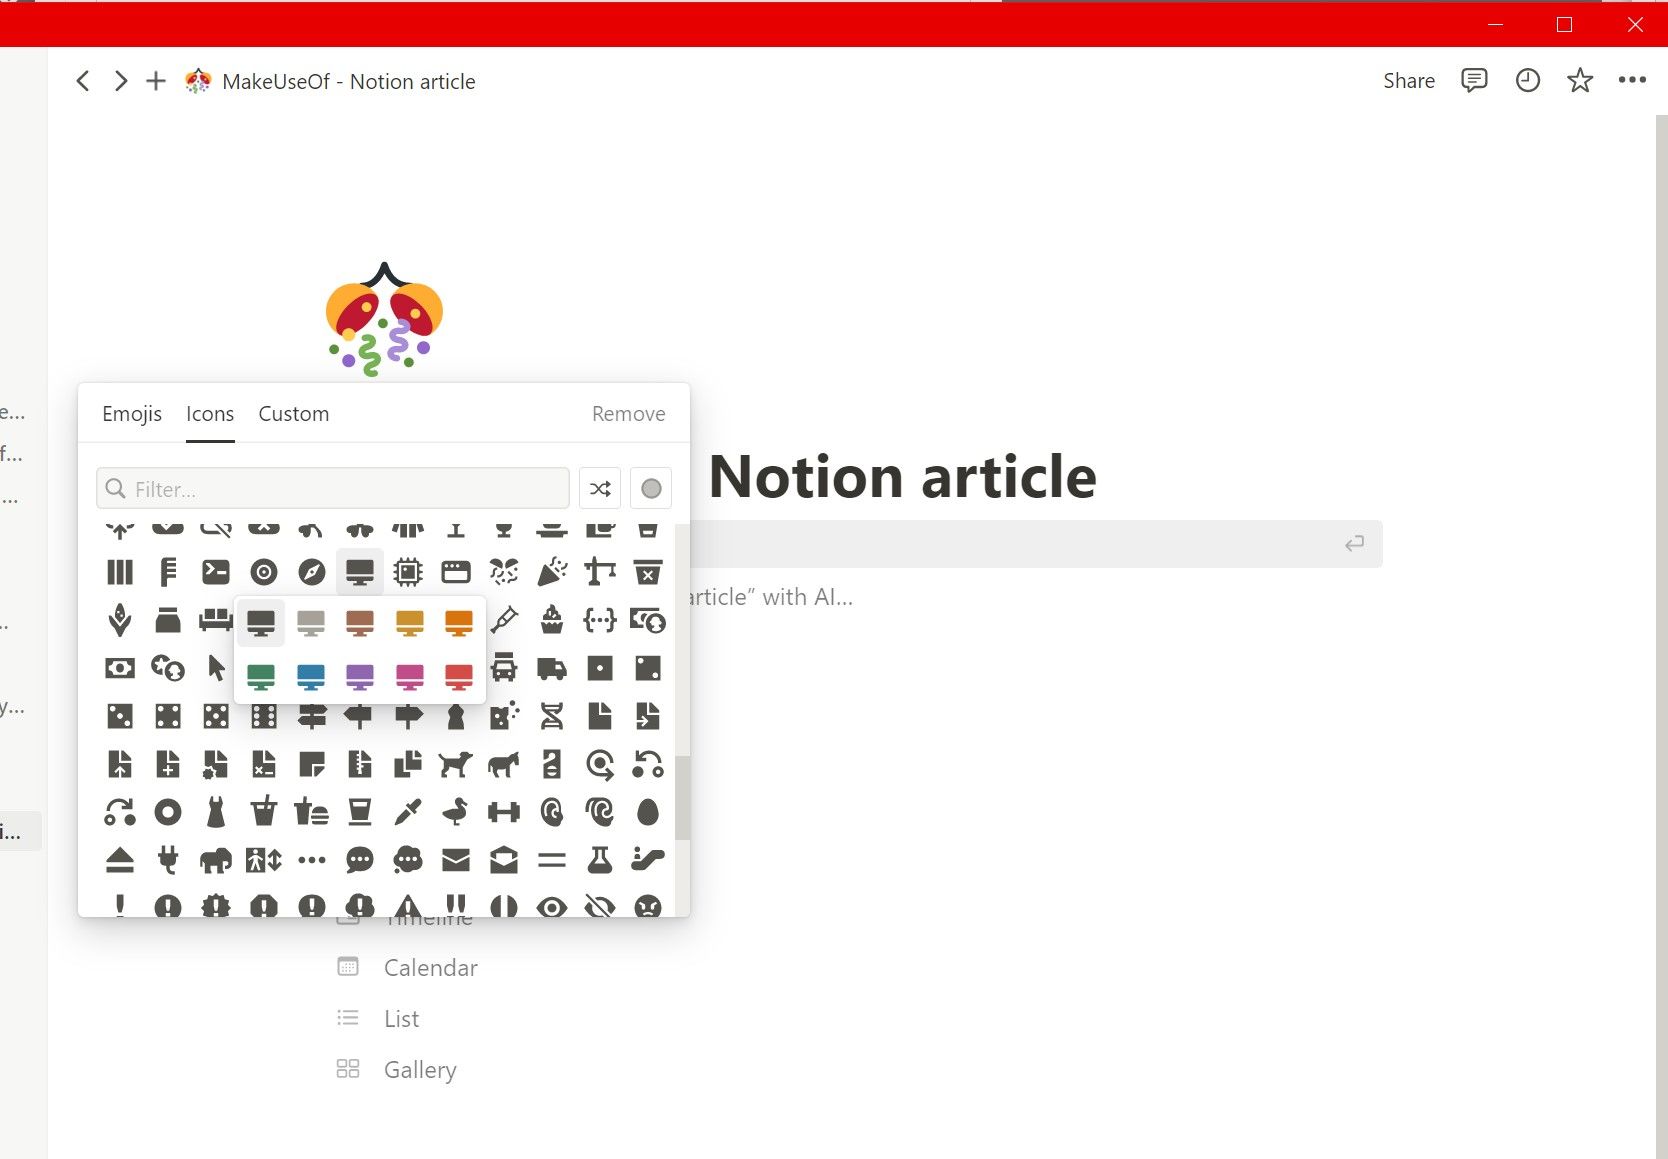Switch to the Custom tab
Image resolution: width=1668 pixels, height=1159 pixels.
tap(293, 413)
